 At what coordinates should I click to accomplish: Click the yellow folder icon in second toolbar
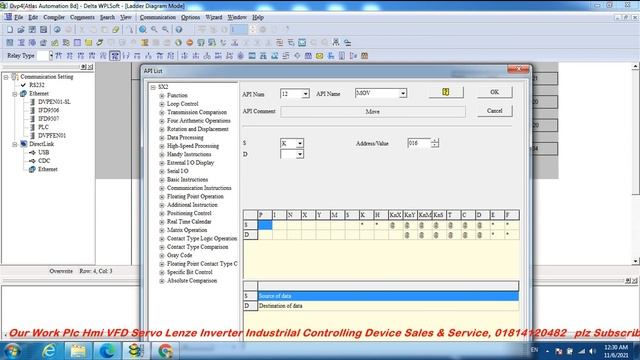[x=88, y=42]
